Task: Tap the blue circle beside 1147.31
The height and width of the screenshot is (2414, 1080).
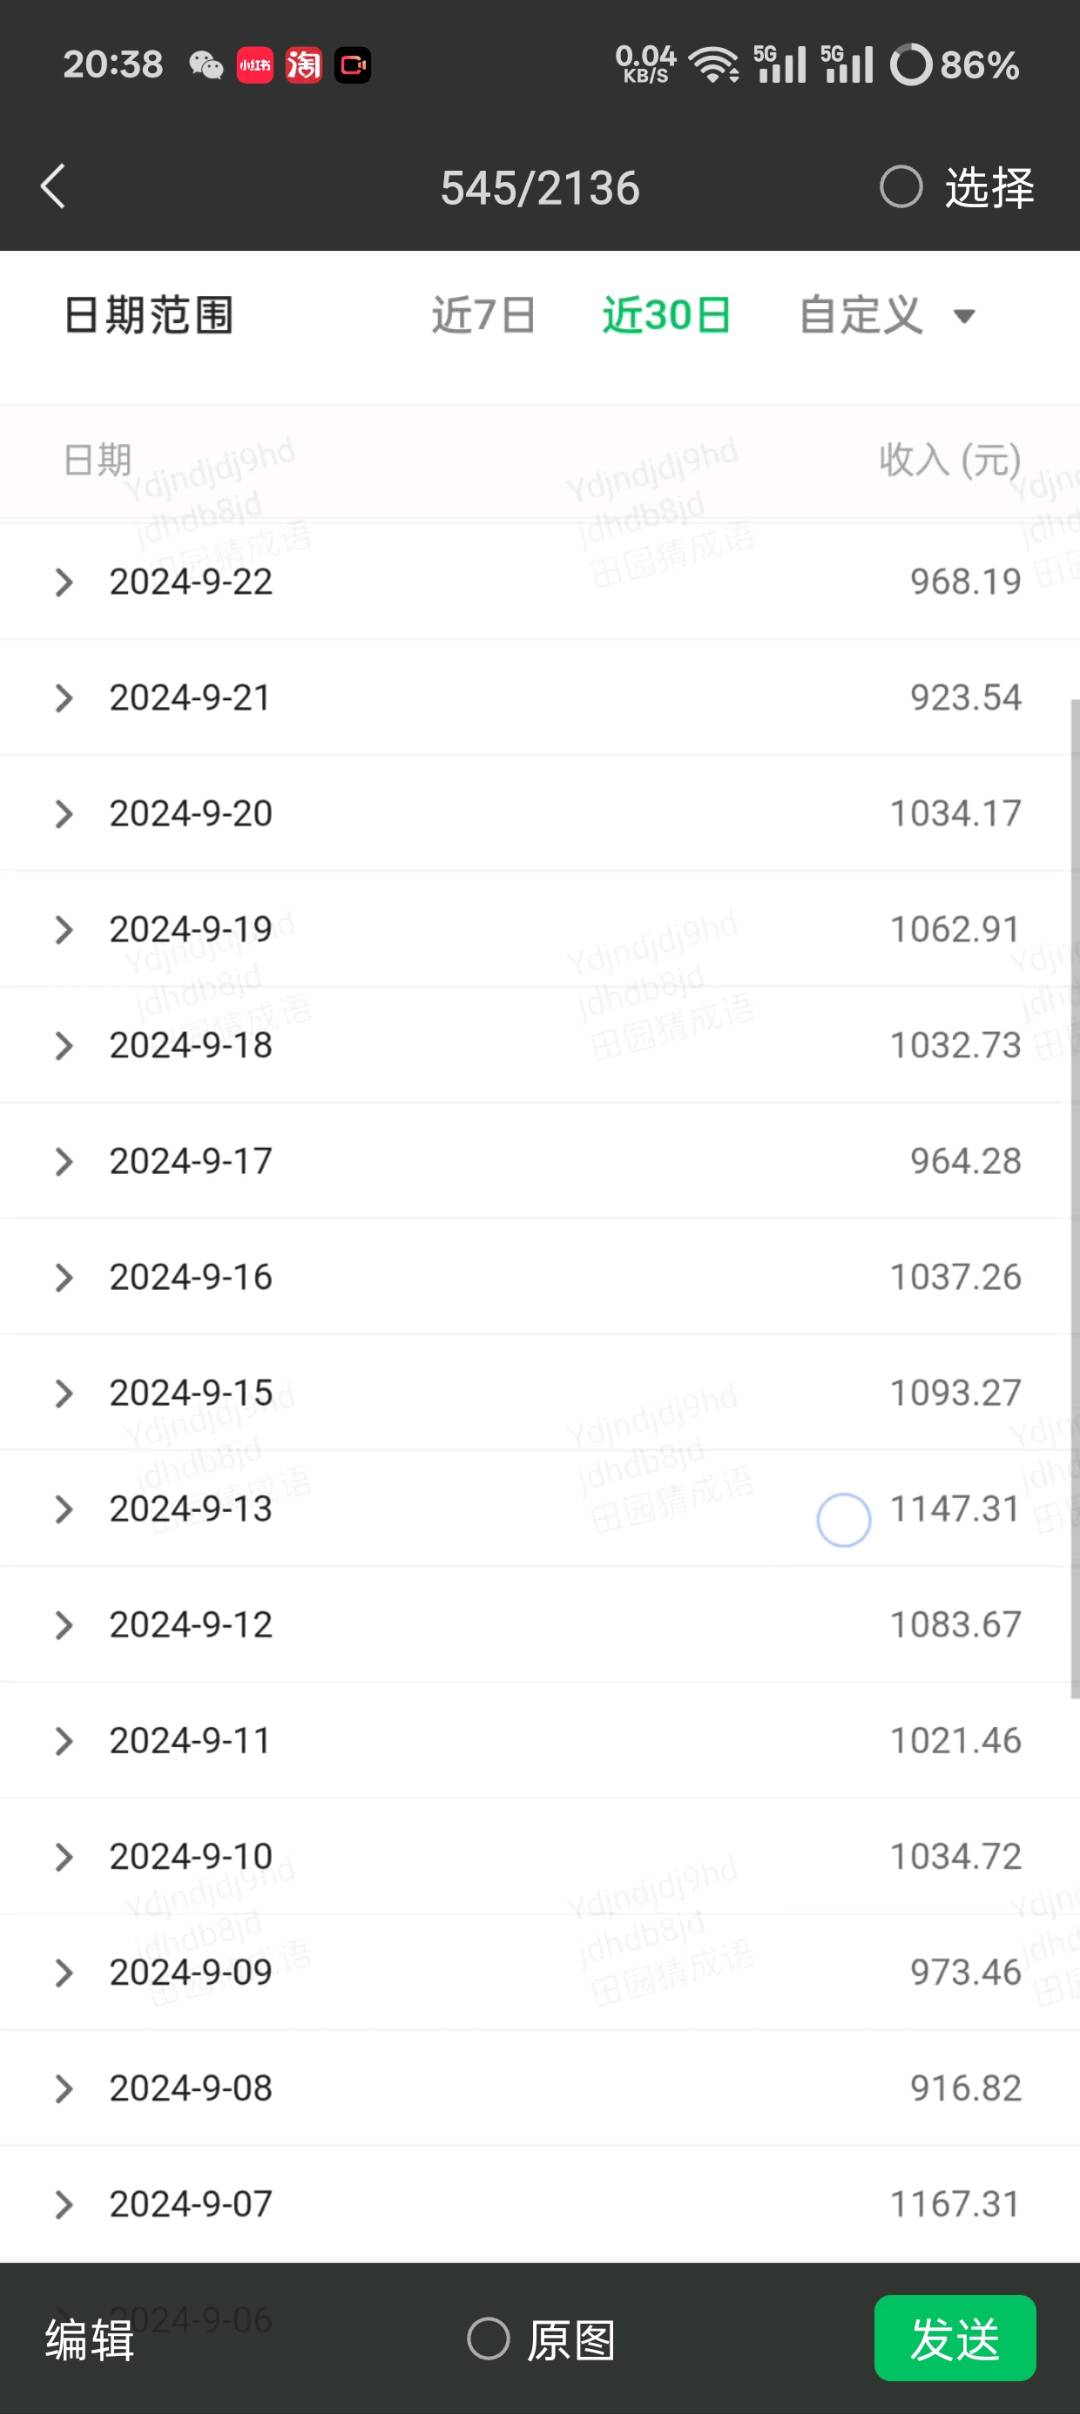Action: 843,1520
